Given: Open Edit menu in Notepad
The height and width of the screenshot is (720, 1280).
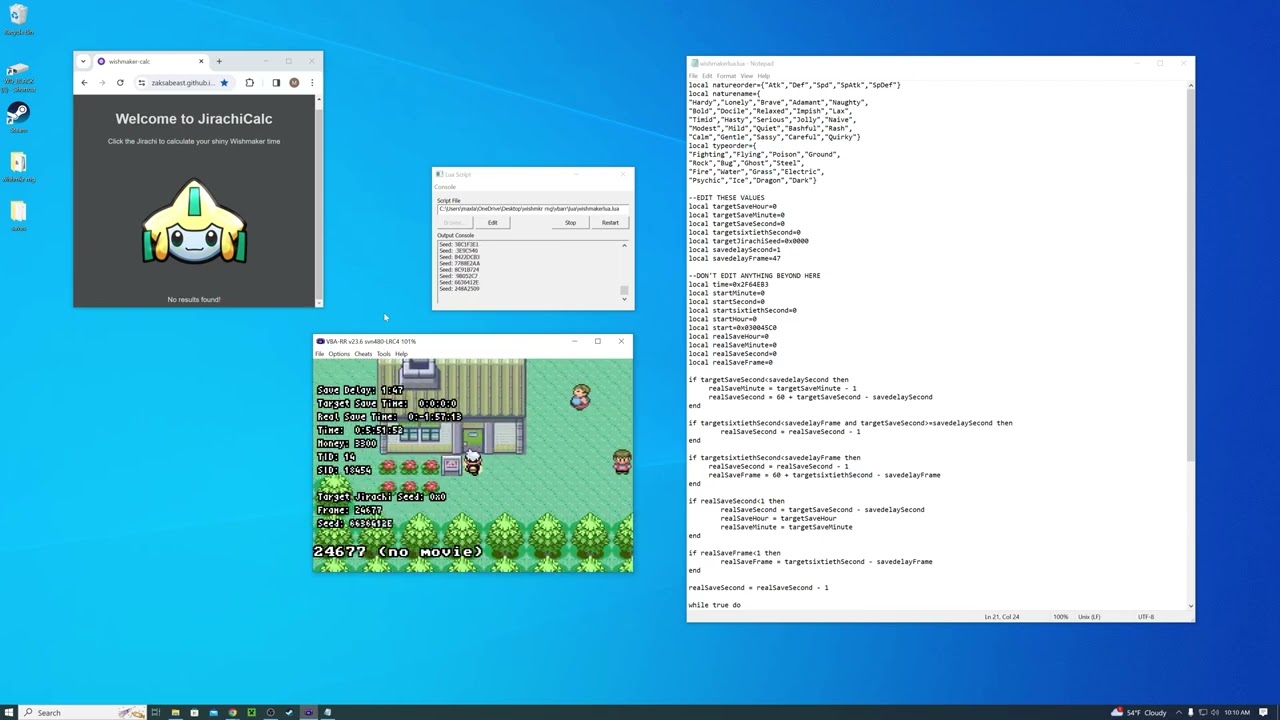Looking at the screenshot, I should coord(707,76).
